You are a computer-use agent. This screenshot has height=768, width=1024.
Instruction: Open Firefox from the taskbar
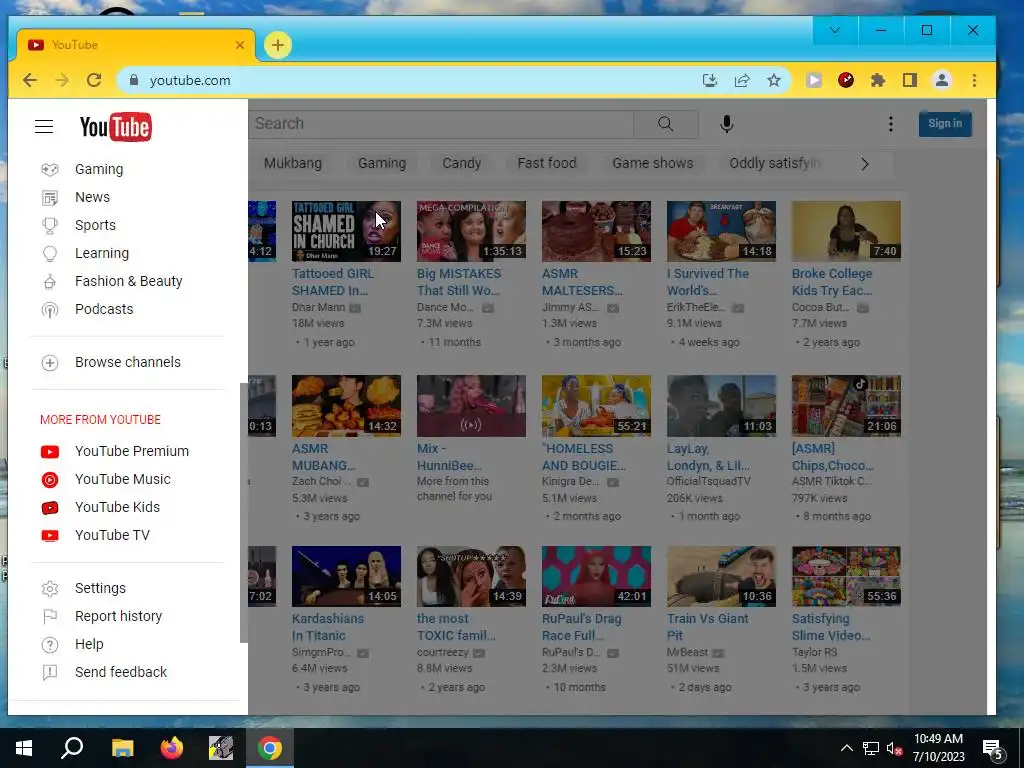172,748
